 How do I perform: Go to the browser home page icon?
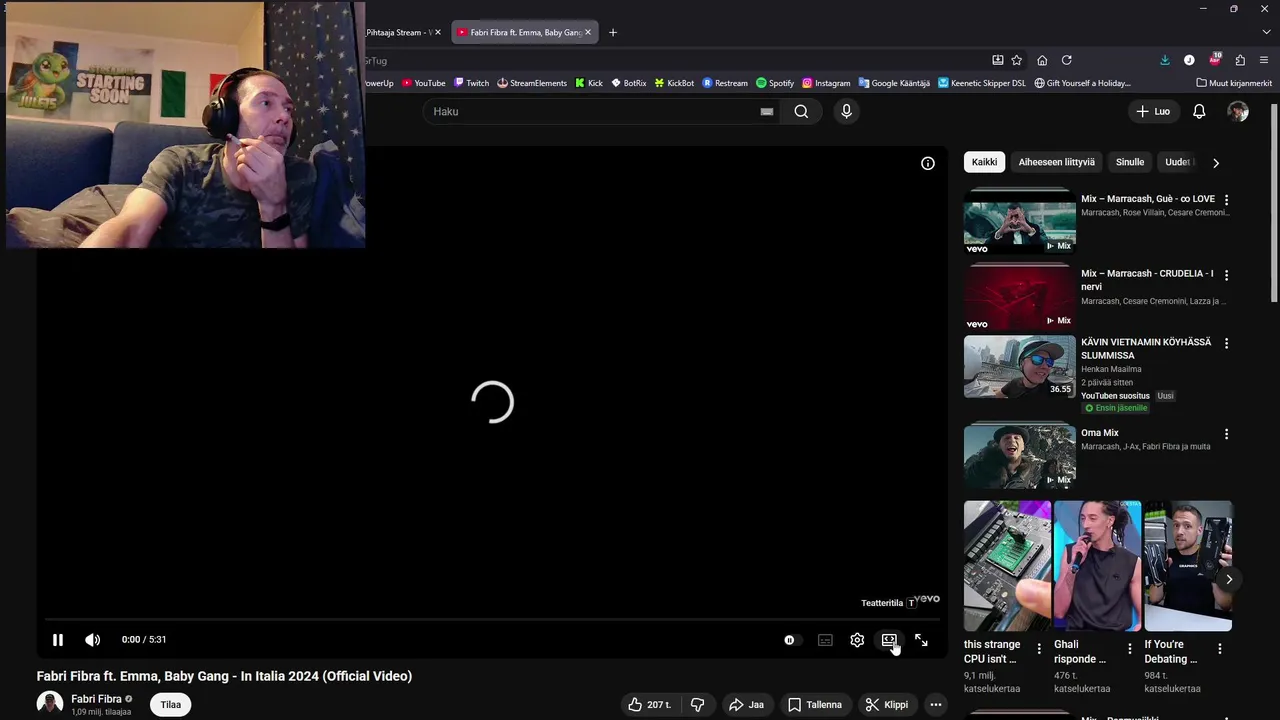pos(1042,60)
